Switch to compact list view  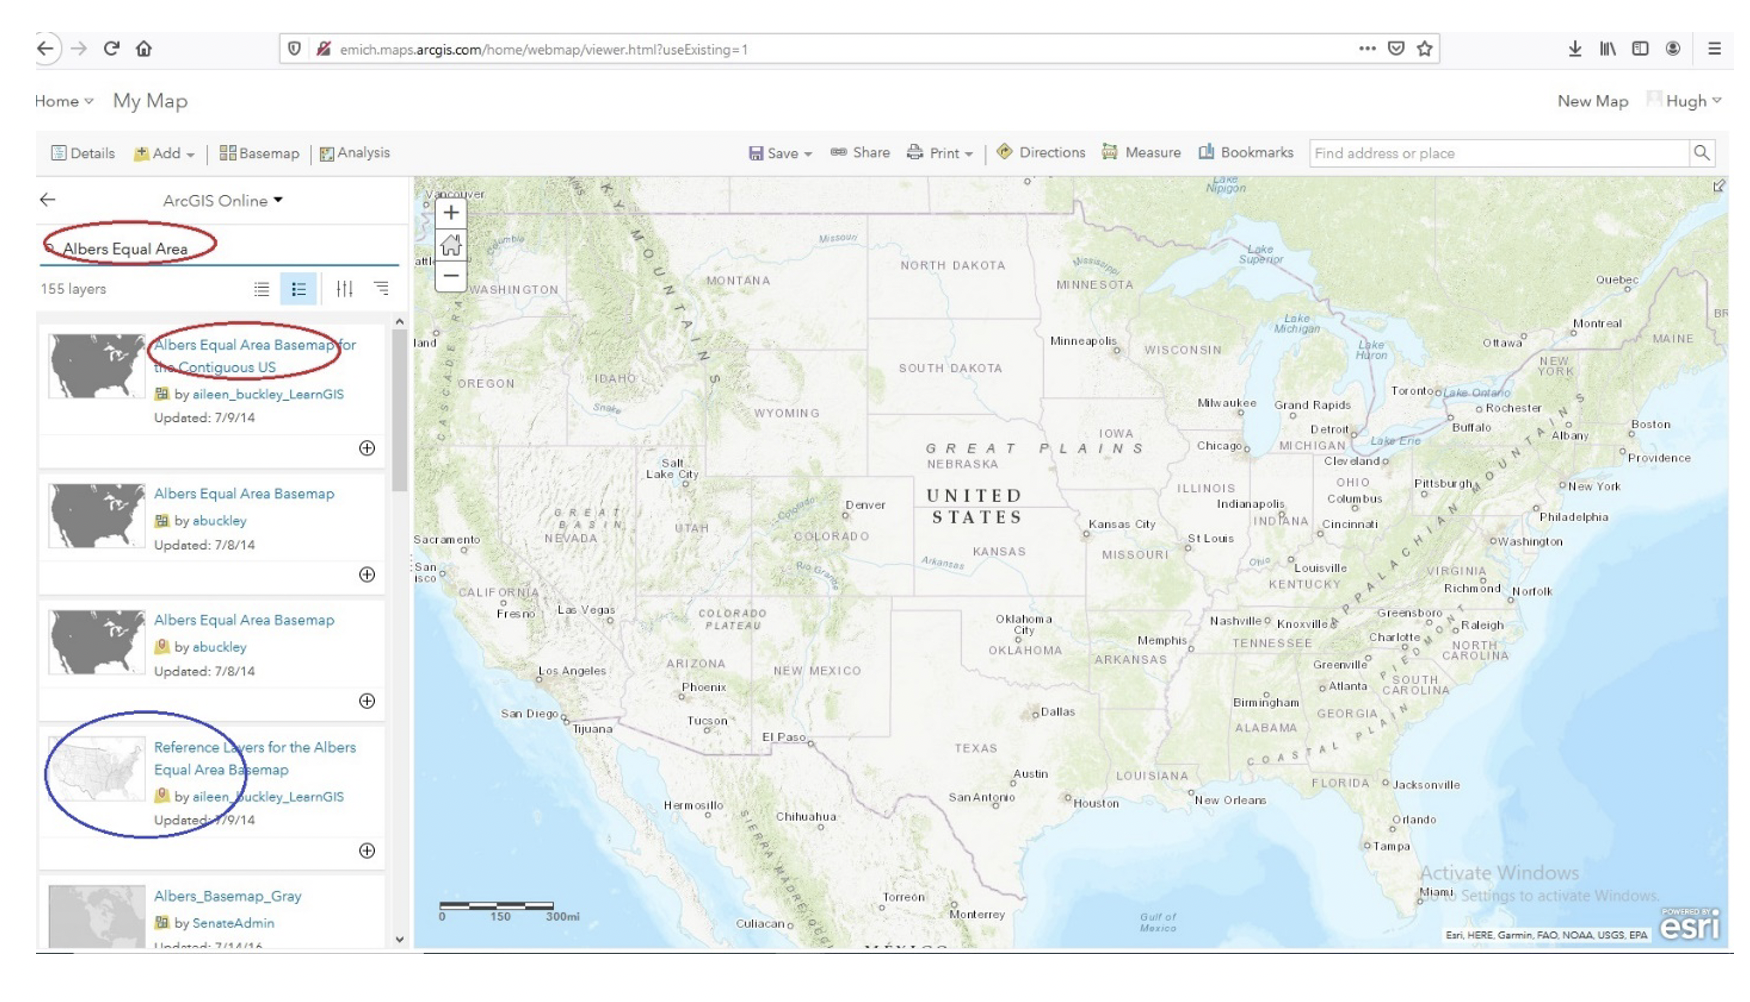[x=261, y=289]
